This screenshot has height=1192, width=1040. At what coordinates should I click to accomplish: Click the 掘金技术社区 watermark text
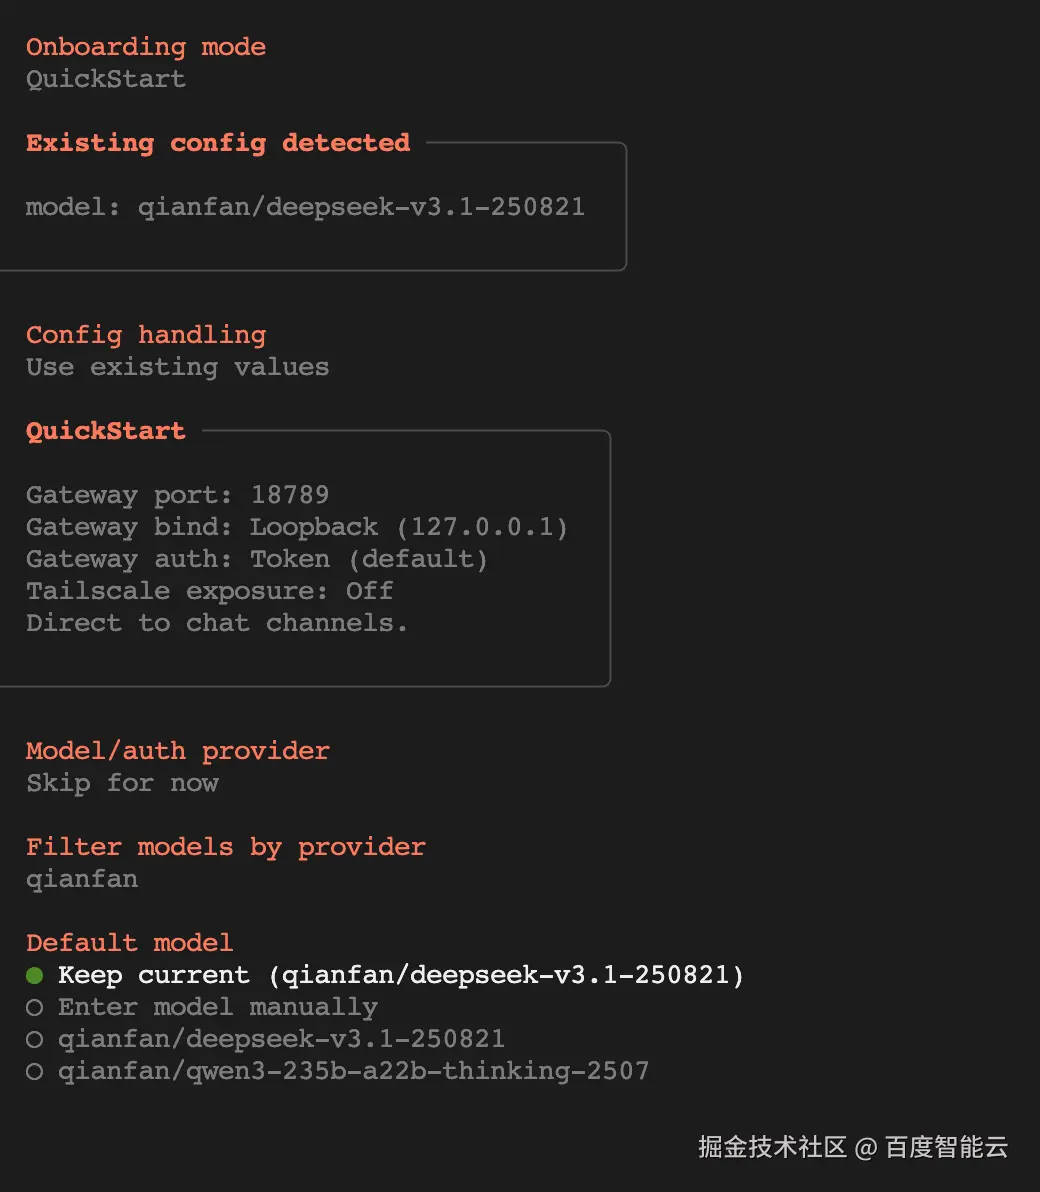click(x=771, y=1146)
